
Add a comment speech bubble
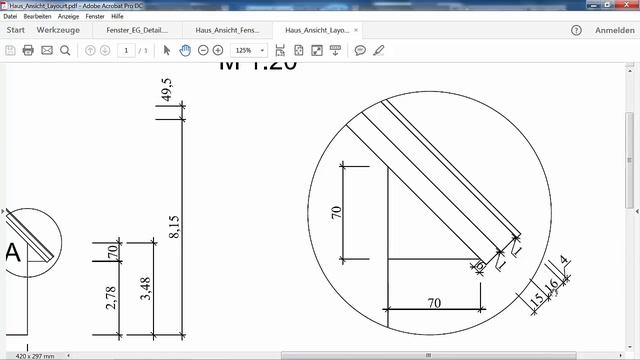[x=360, y=50]
